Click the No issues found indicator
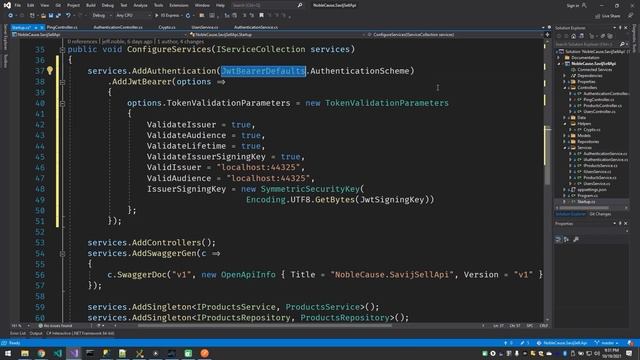 click(x=55, y=326)
